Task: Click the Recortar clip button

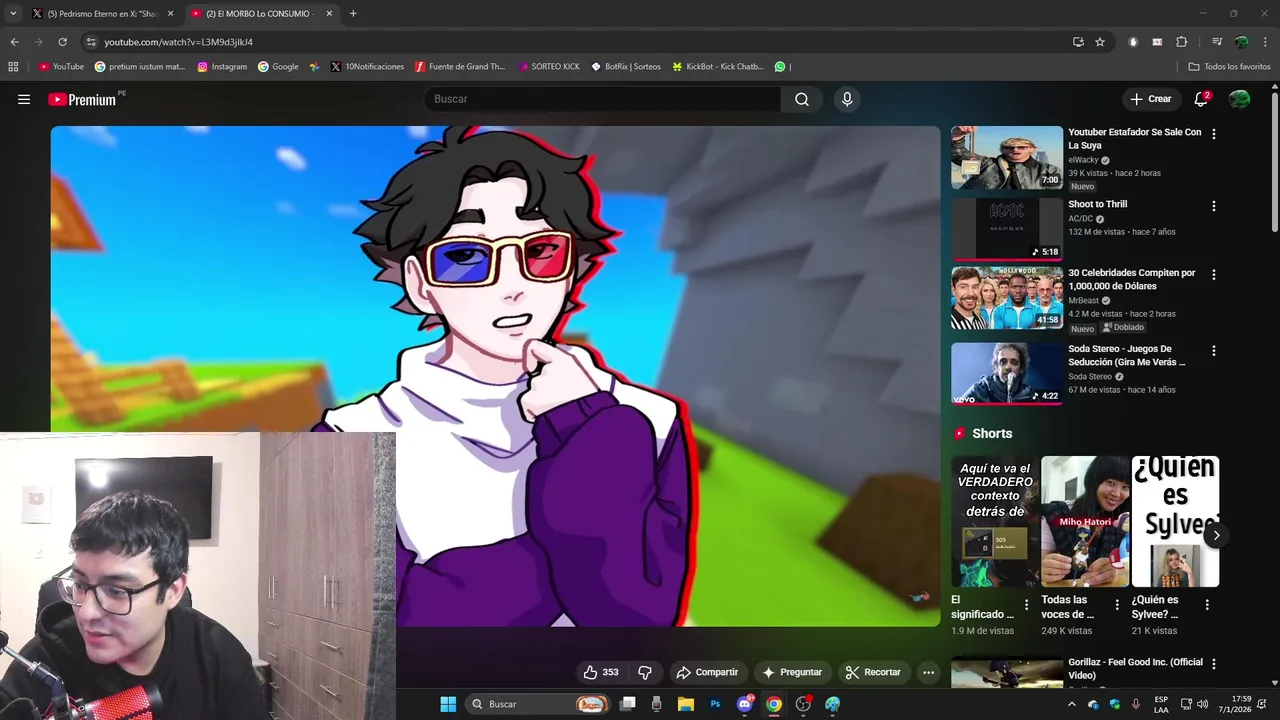Action: click(873, 672)
